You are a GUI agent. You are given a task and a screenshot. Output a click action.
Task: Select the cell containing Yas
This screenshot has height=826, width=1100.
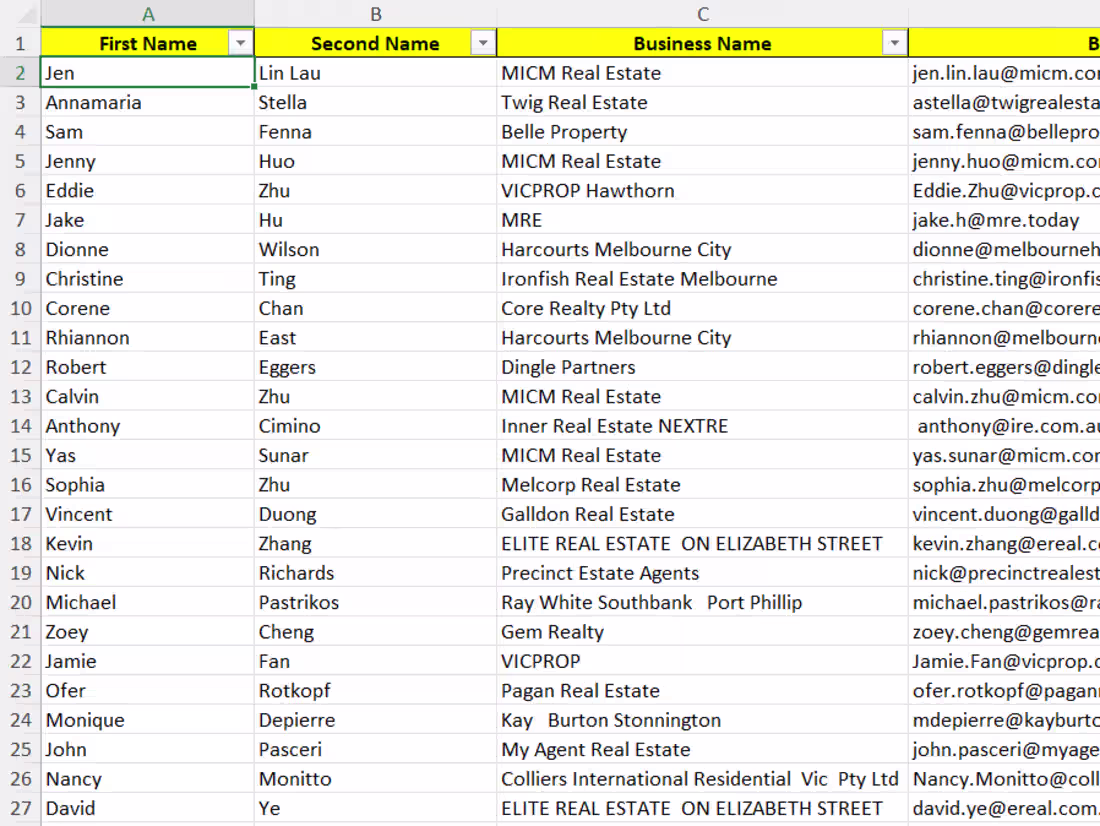tap(147, 455)
